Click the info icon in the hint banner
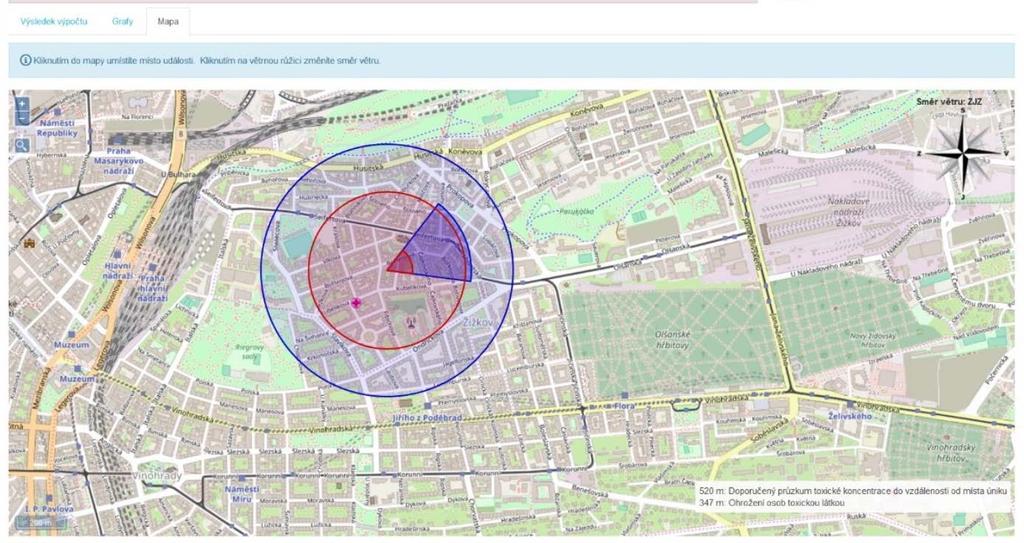 (25, 60)
